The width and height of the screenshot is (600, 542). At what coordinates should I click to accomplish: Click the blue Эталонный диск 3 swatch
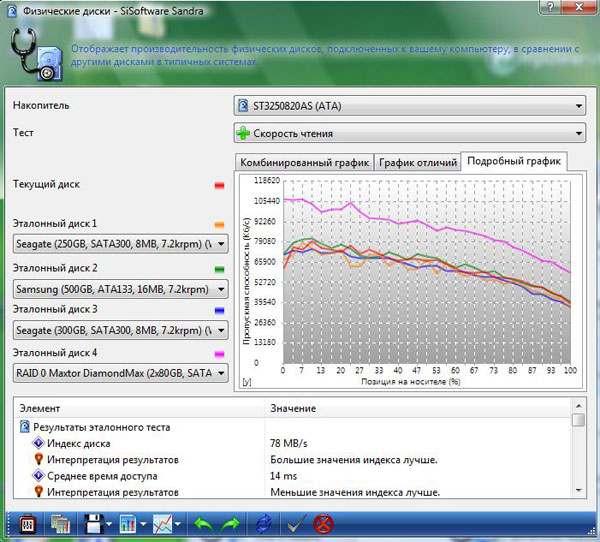[219, 311]
